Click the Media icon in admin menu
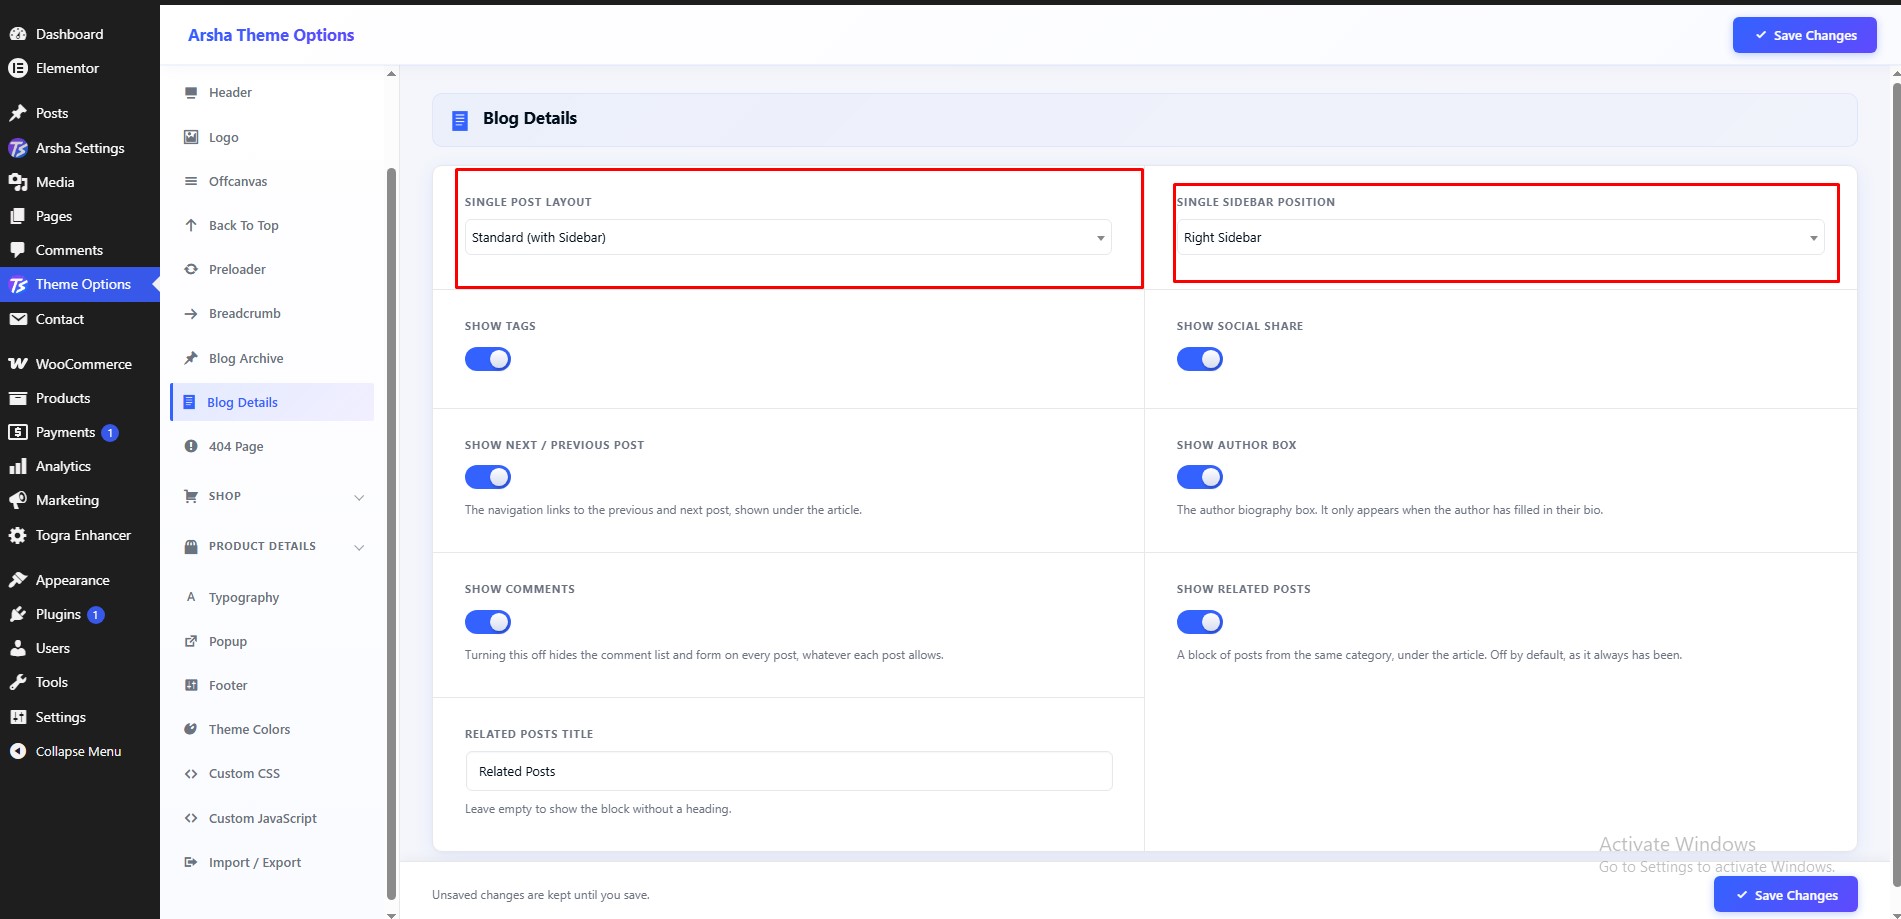This screenshot has height=919, width=1901. tap(18, 182)
